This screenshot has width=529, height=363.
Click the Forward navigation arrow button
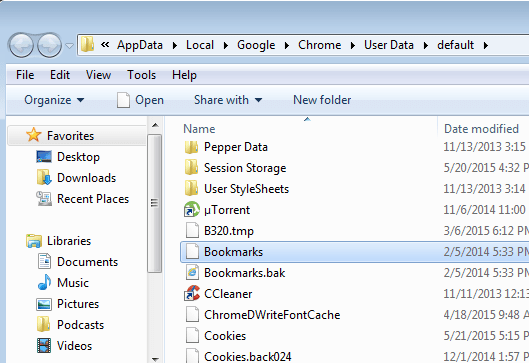coord(49,45)
